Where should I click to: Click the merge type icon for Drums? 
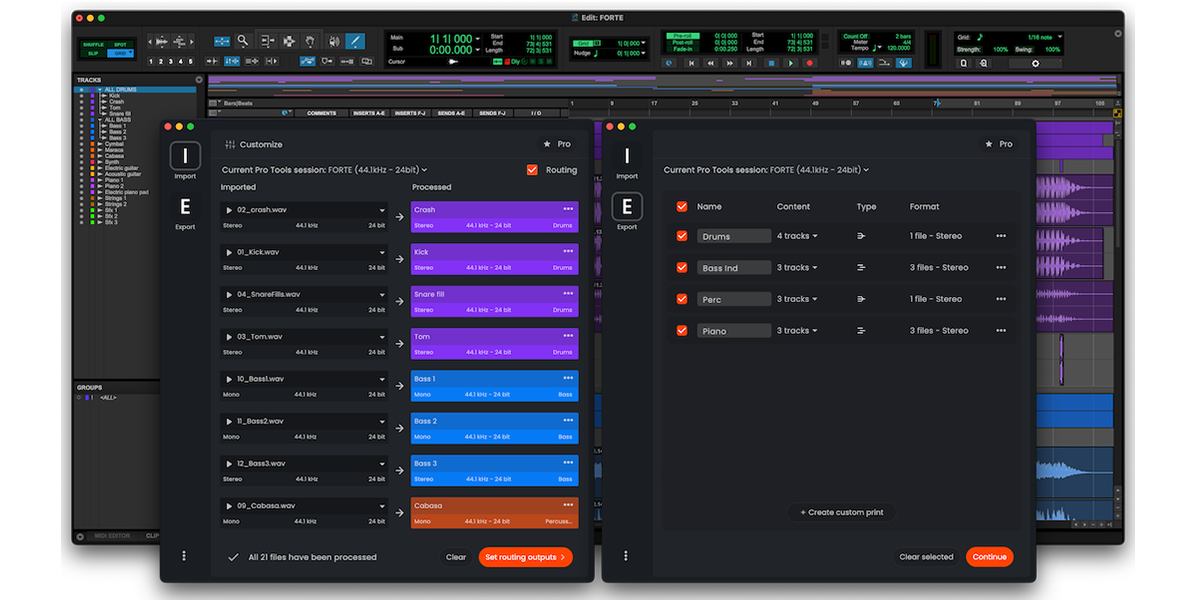pos(861,236)
